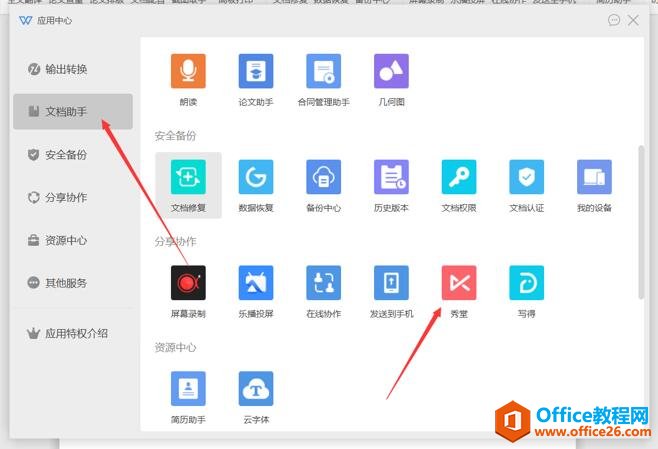658x449 pixels.
Task: Open 乐播投屏 screen casting
Action: 256,283
